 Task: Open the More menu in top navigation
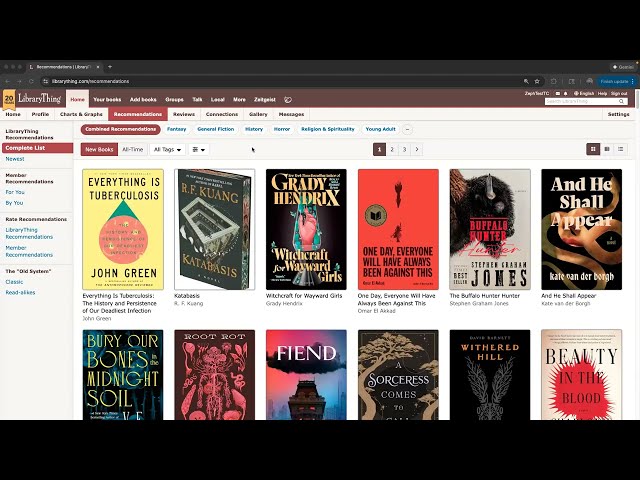tap(239, 100)
